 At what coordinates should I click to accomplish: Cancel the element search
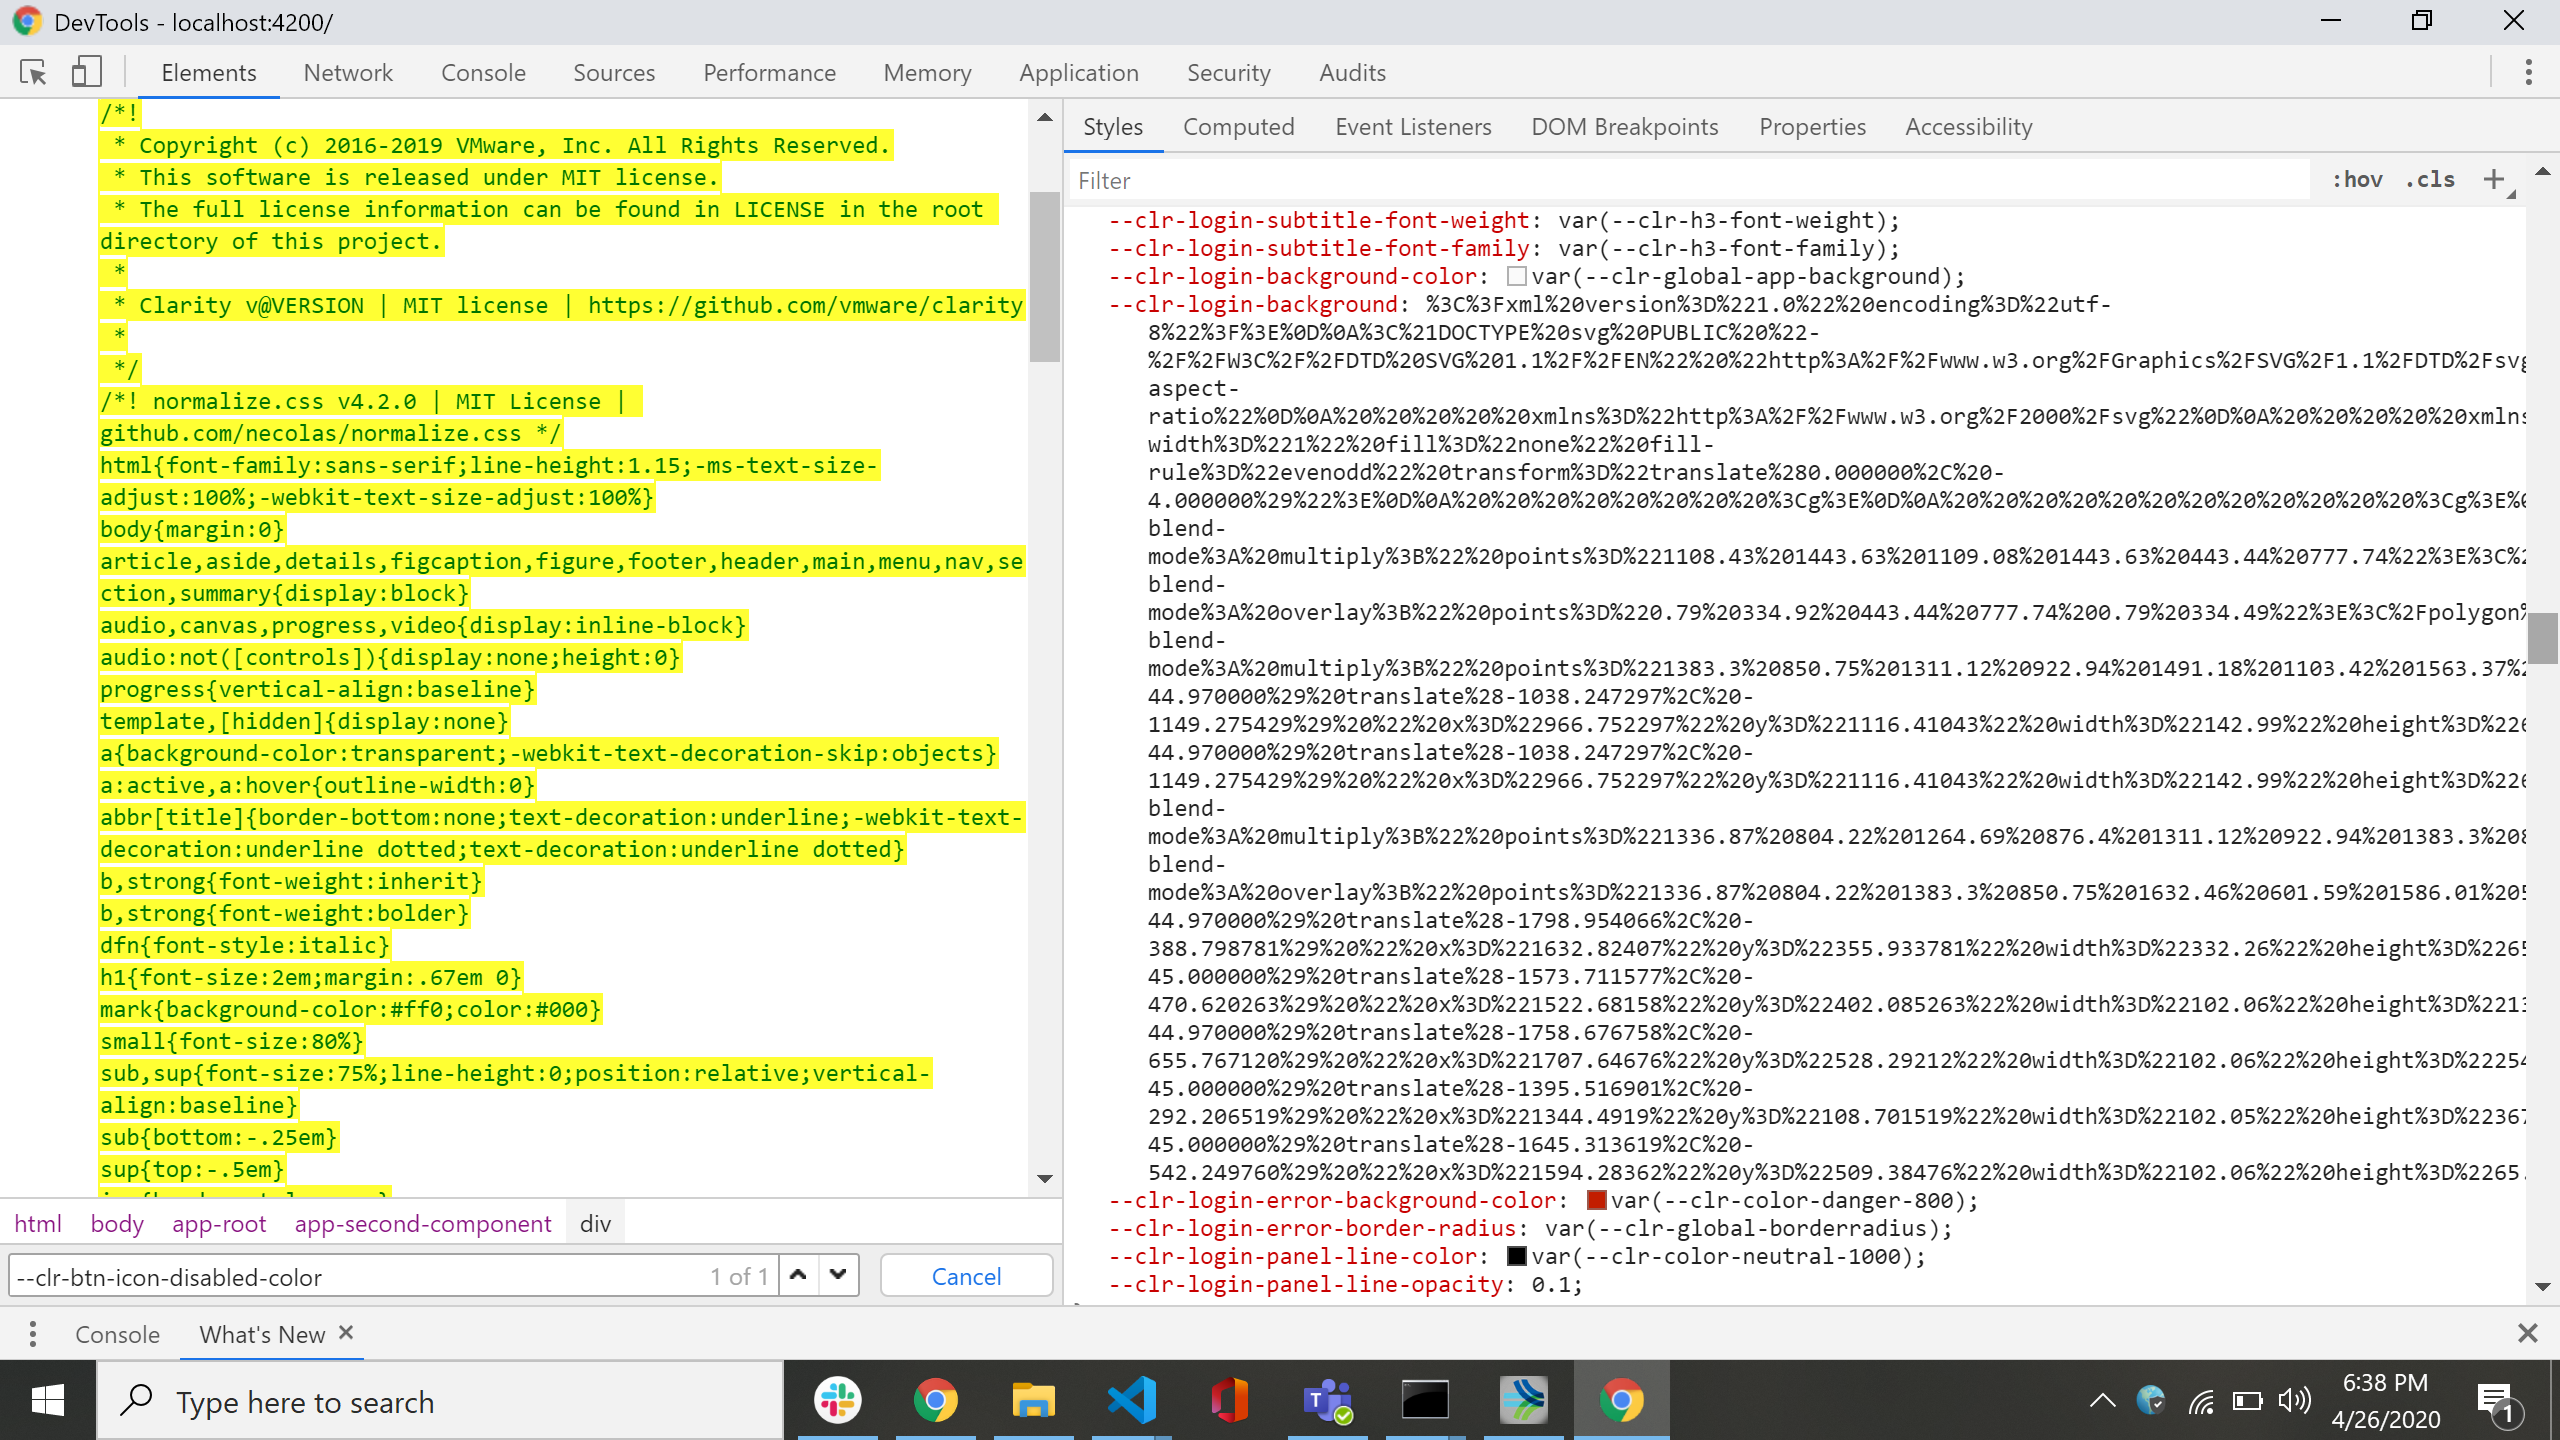pyautogui.click(x=966, y=1276)
